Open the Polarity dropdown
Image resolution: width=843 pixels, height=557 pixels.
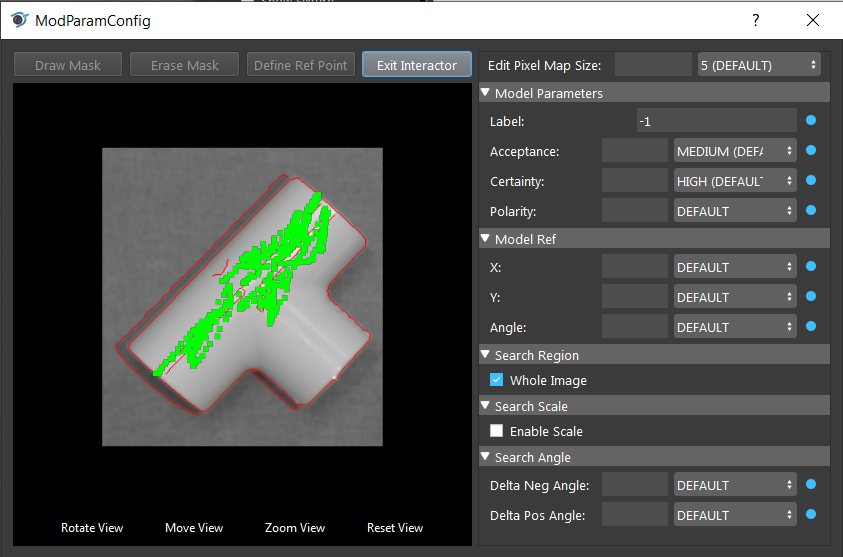[735, 211]
